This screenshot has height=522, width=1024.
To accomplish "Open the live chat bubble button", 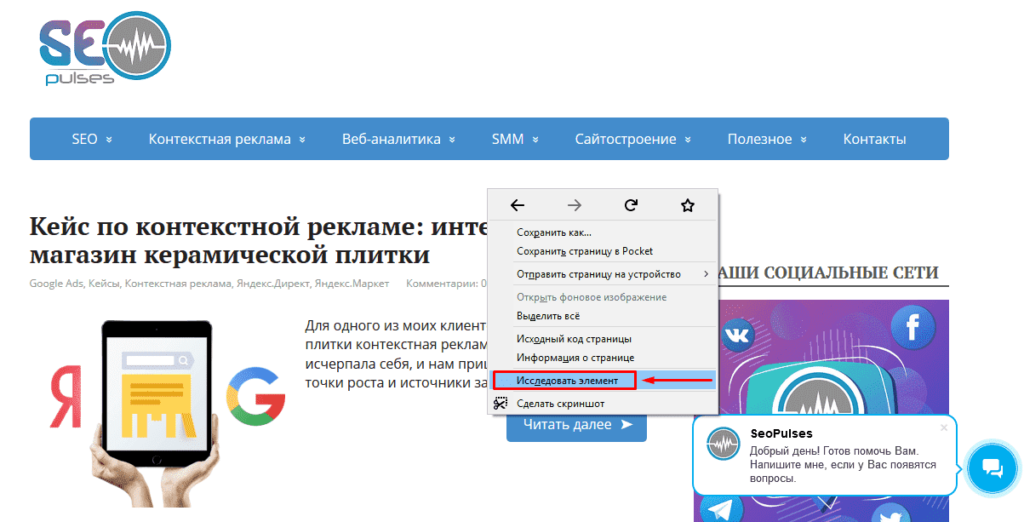I will tap(993, 468).
